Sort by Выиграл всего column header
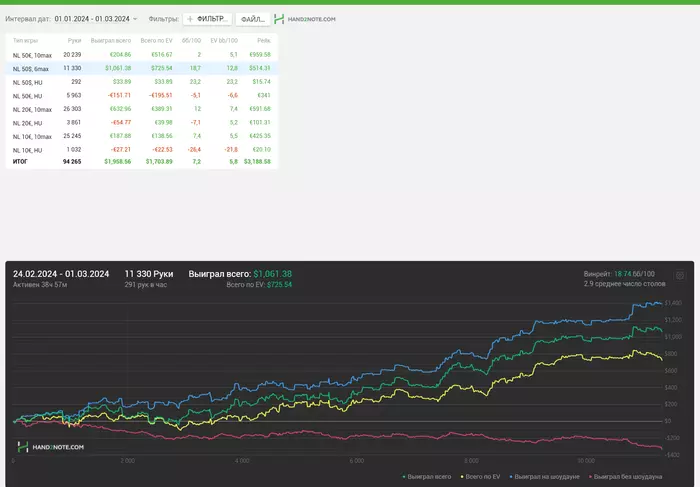The image size is (700, 487). click(111, 41)
